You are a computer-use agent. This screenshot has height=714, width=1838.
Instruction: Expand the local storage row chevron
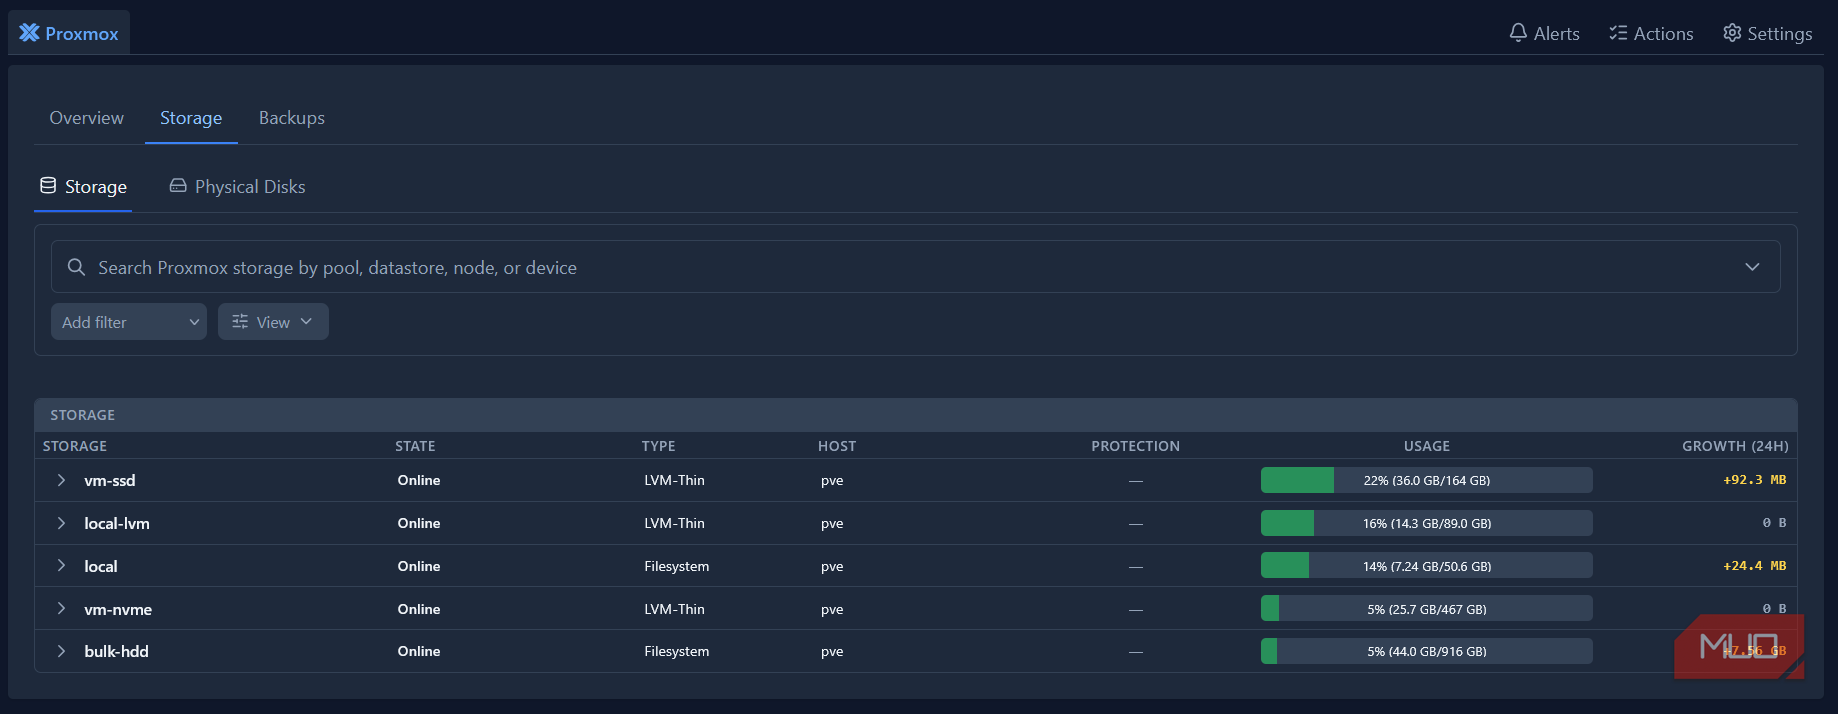tap(61, 566)
